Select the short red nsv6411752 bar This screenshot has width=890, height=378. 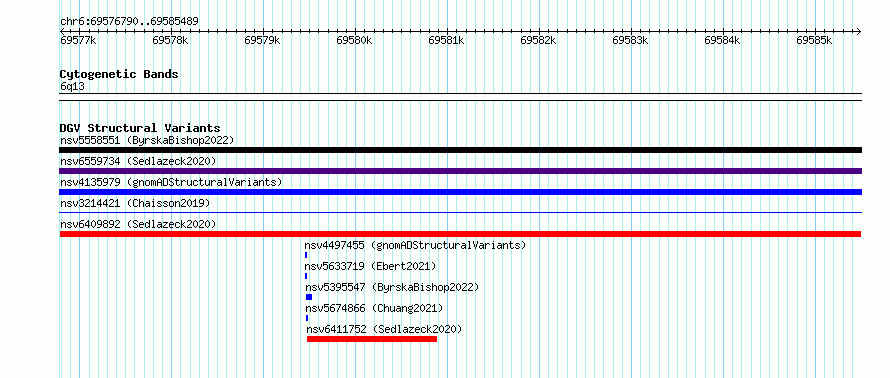tap(372, 339)
